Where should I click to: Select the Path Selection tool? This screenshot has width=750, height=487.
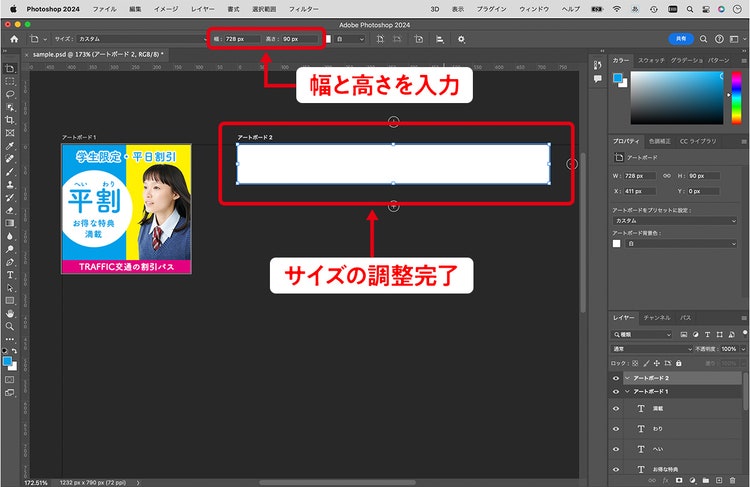[x=10, y=288]
